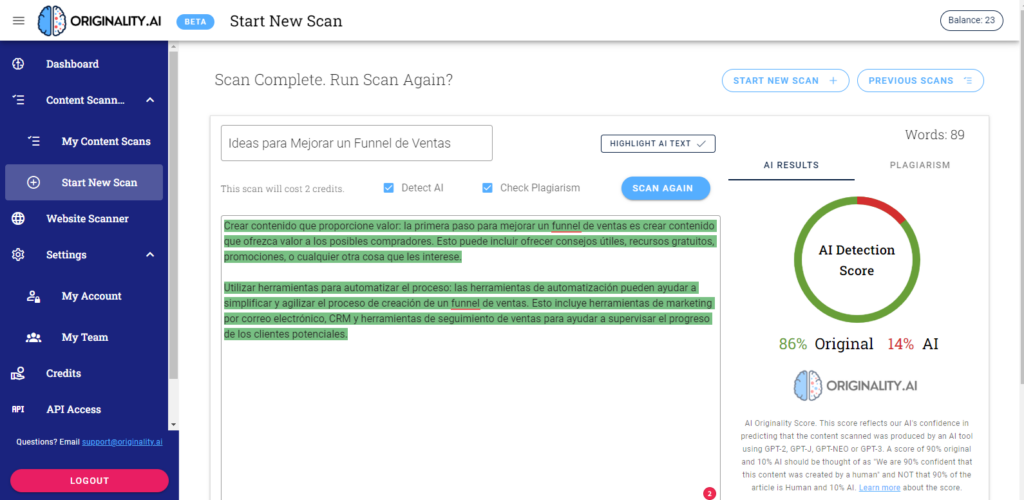Open the hamburger menu icon
The width and height of the screenshot is (1024, 500).
click(18, 21)
